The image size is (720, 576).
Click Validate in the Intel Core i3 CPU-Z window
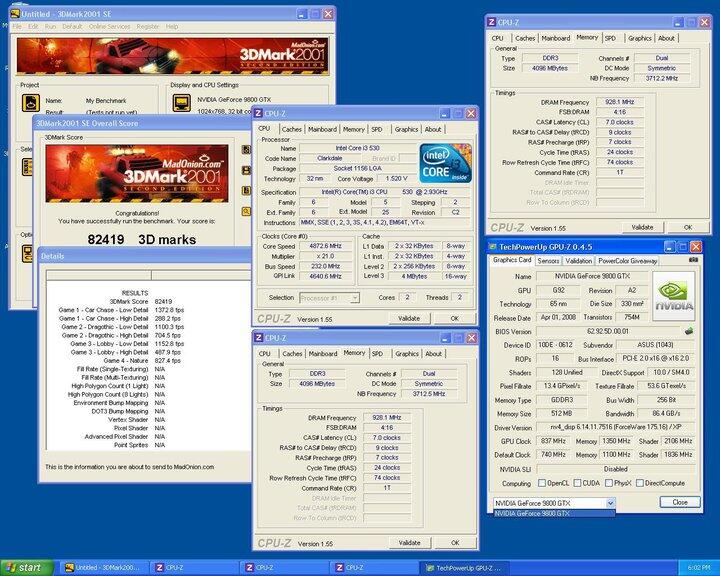click(409, 318)
